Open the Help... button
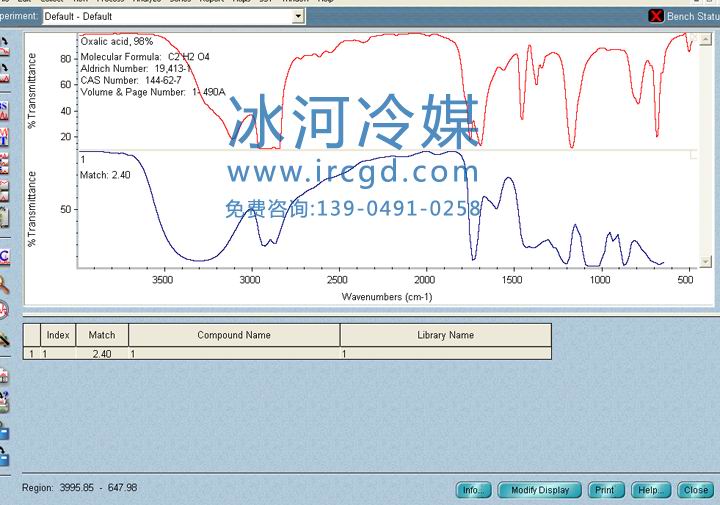This screenshot has width=720, height=505. 651,490
